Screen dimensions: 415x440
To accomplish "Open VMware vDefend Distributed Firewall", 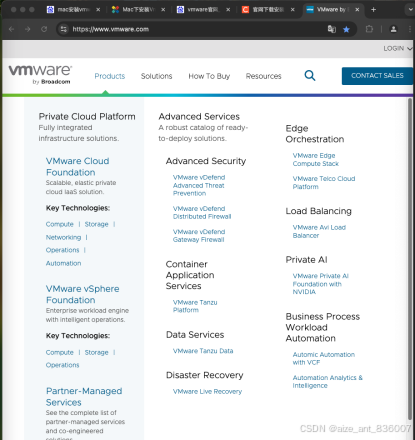I will pos(202,212).
